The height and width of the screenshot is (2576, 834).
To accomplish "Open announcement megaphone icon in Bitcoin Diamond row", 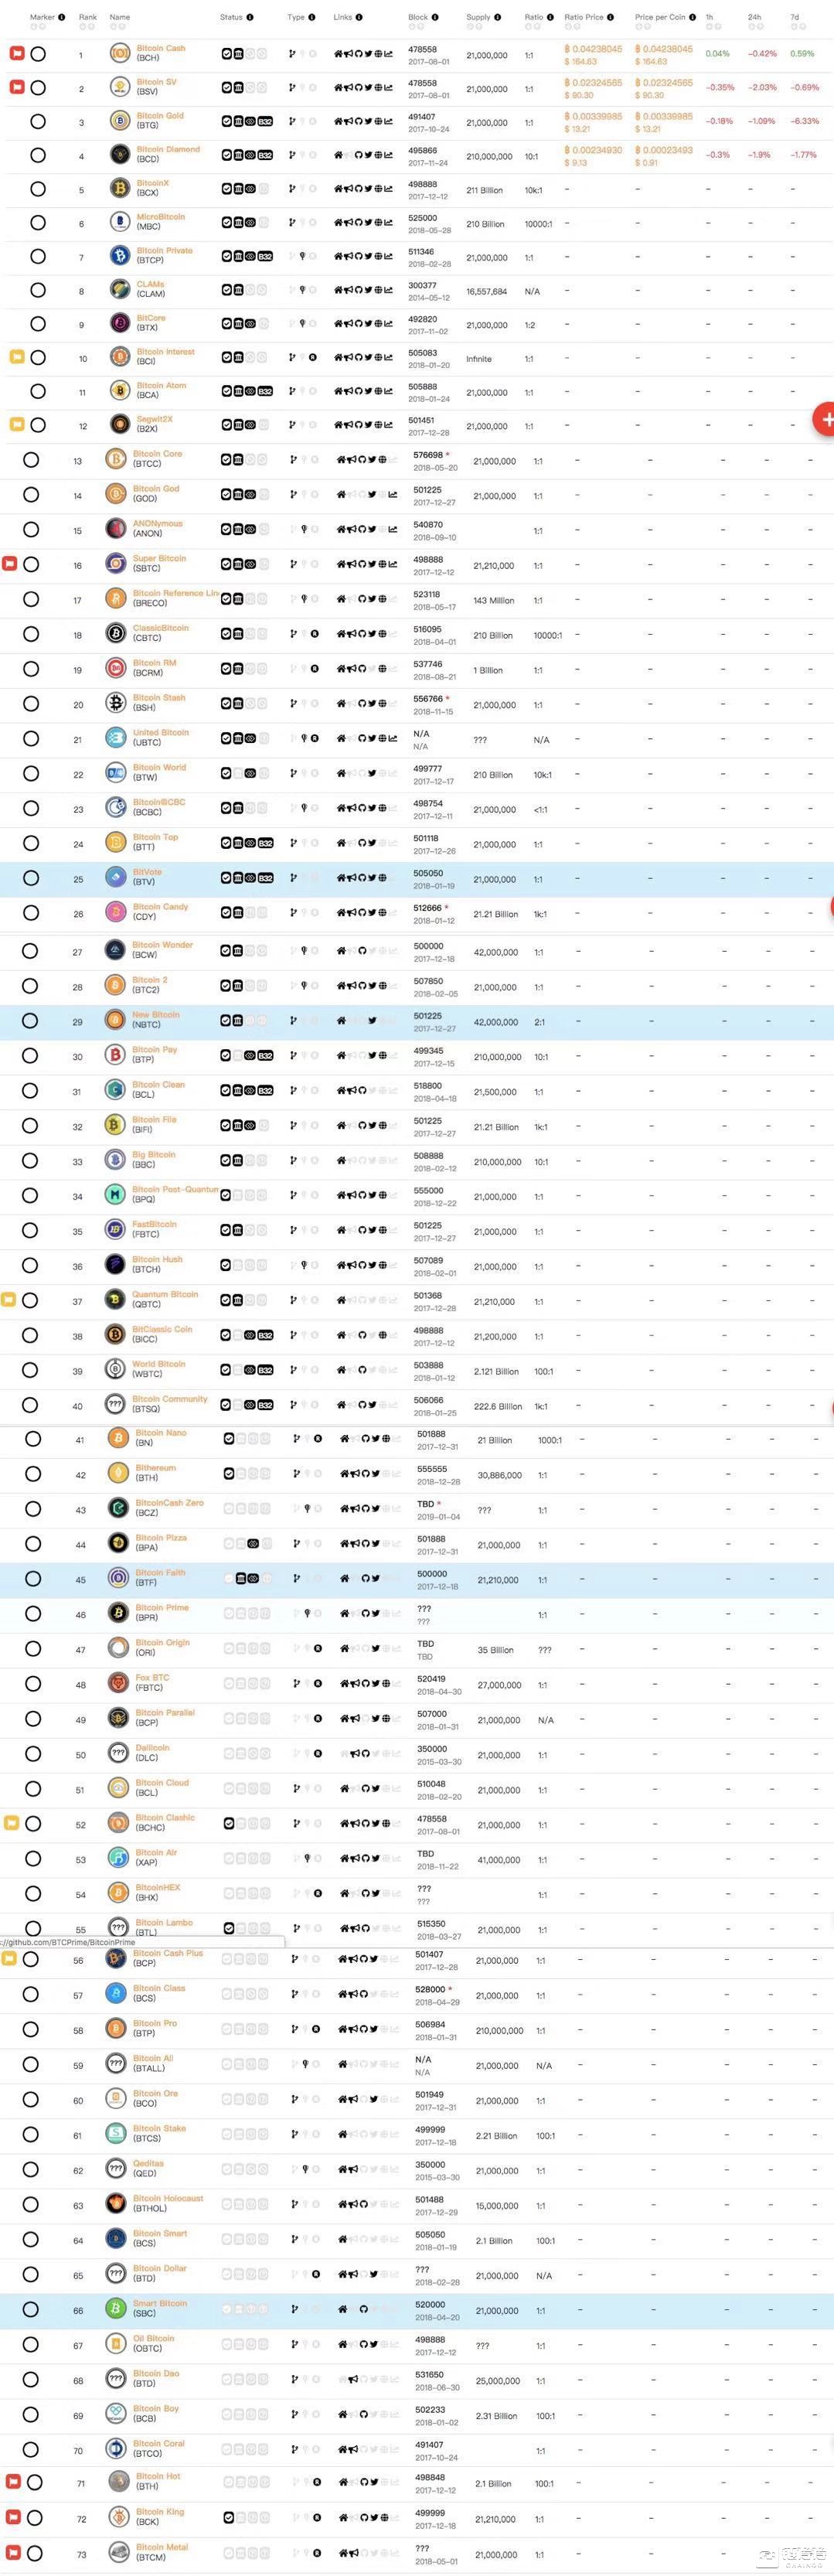I will coord(349,155).
